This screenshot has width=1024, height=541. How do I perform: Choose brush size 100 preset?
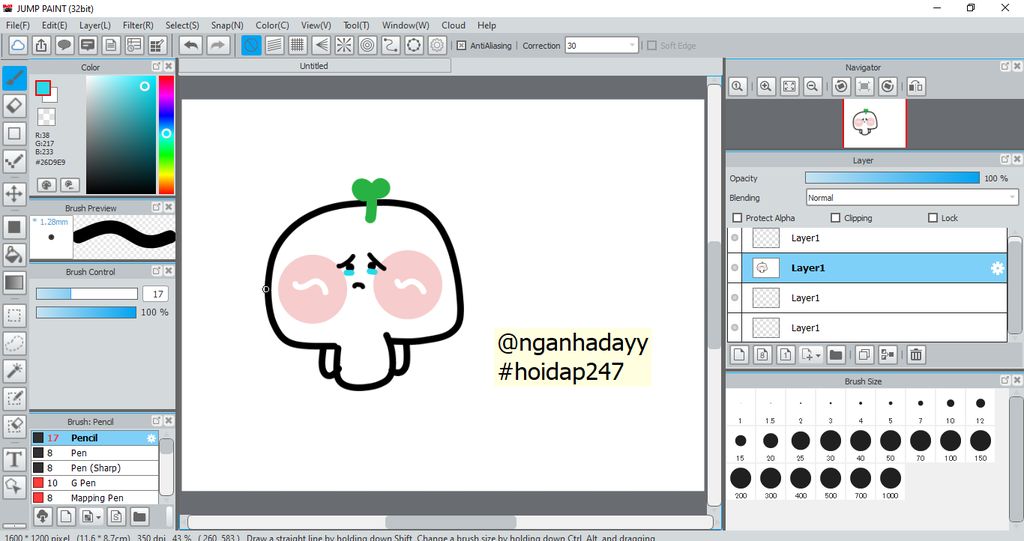point(950,441)
